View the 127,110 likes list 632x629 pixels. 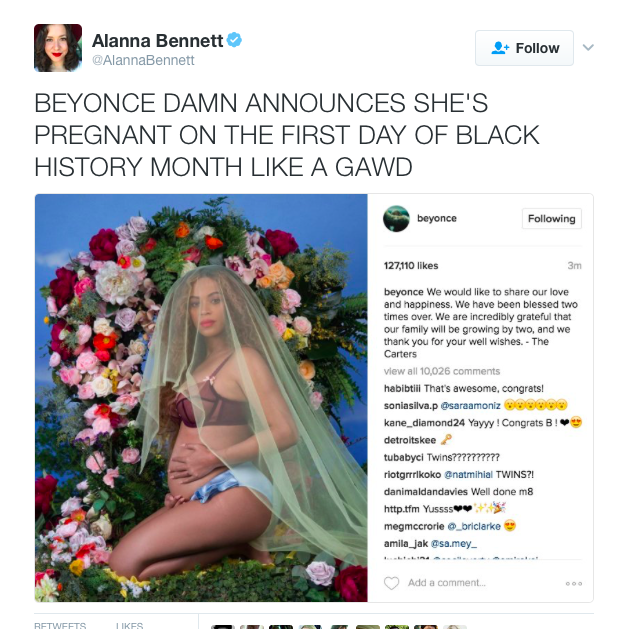click(411, 266)
